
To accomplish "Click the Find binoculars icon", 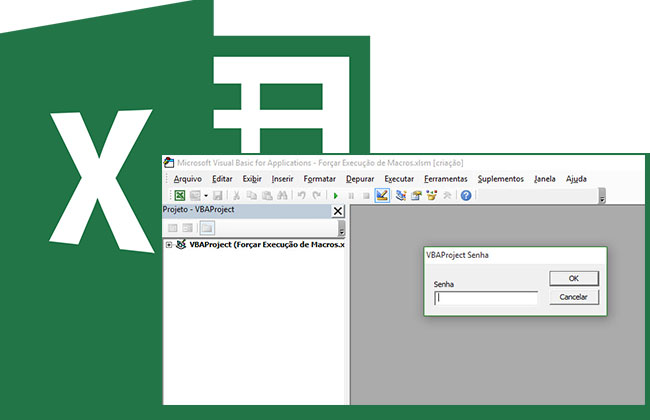I will 282,195.
